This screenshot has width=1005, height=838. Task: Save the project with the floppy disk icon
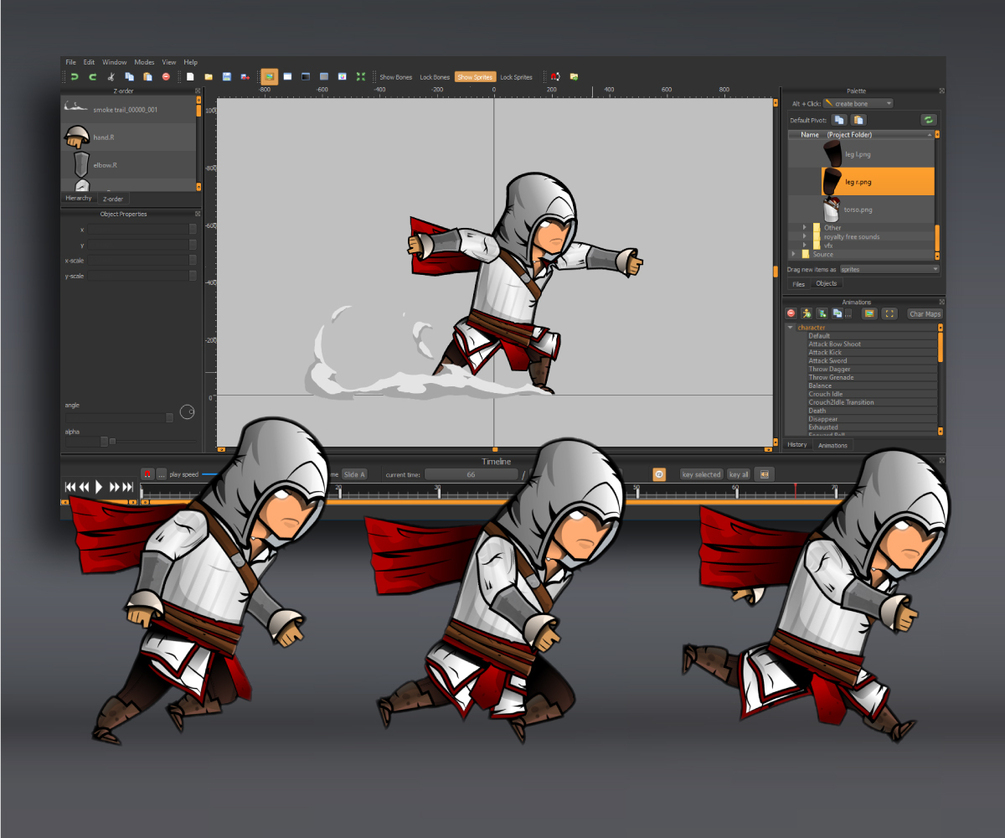click(227, 77)
